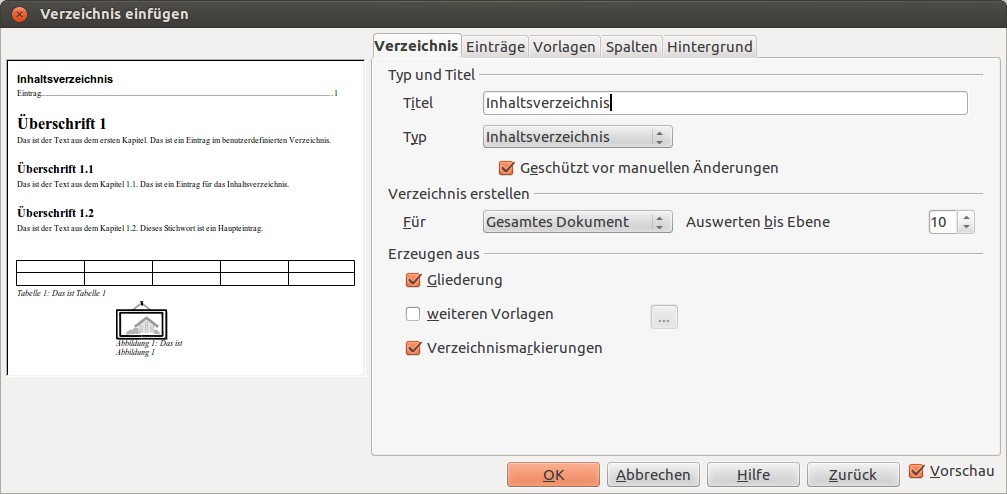Toggle Geschützt vor manuellen Änderungen checkbox
The image size is (1007, 494).
[x=505, y=168]
